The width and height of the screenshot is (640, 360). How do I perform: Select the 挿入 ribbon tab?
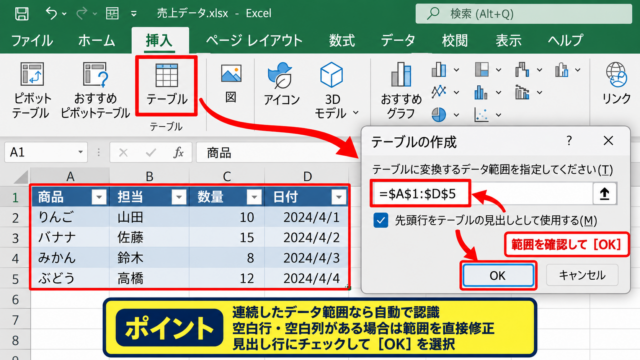(x=160, y=40)
